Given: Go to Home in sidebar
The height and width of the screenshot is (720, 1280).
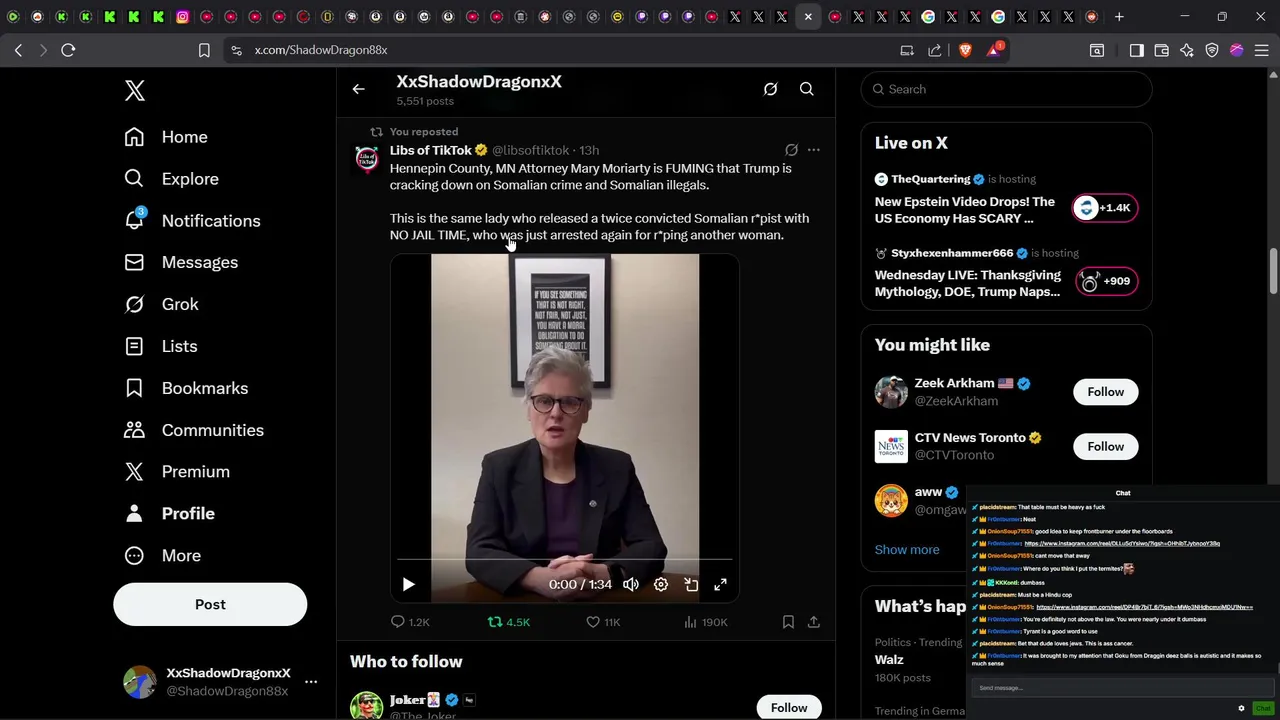Looking at the screenshot, I should pyautogui.click(x=166, y=137).
